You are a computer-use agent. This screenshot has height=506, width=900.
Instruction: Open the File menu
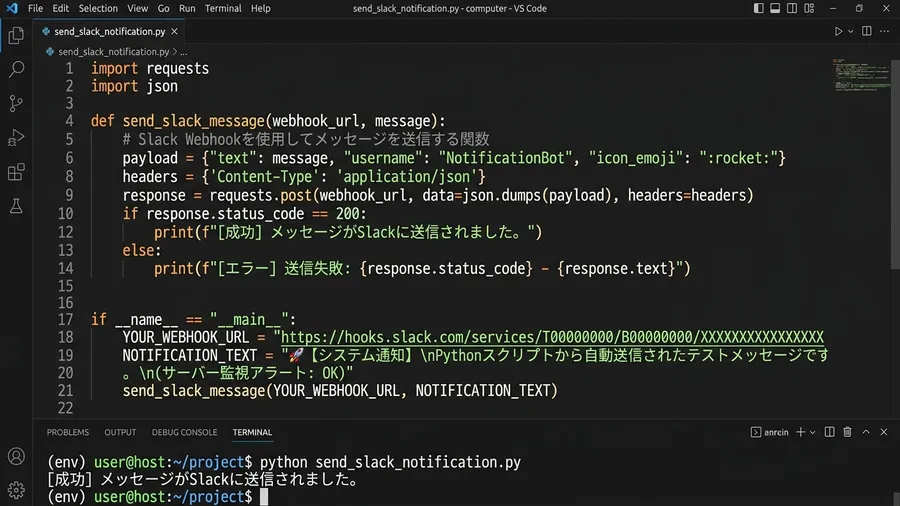[x=35, y=8]
